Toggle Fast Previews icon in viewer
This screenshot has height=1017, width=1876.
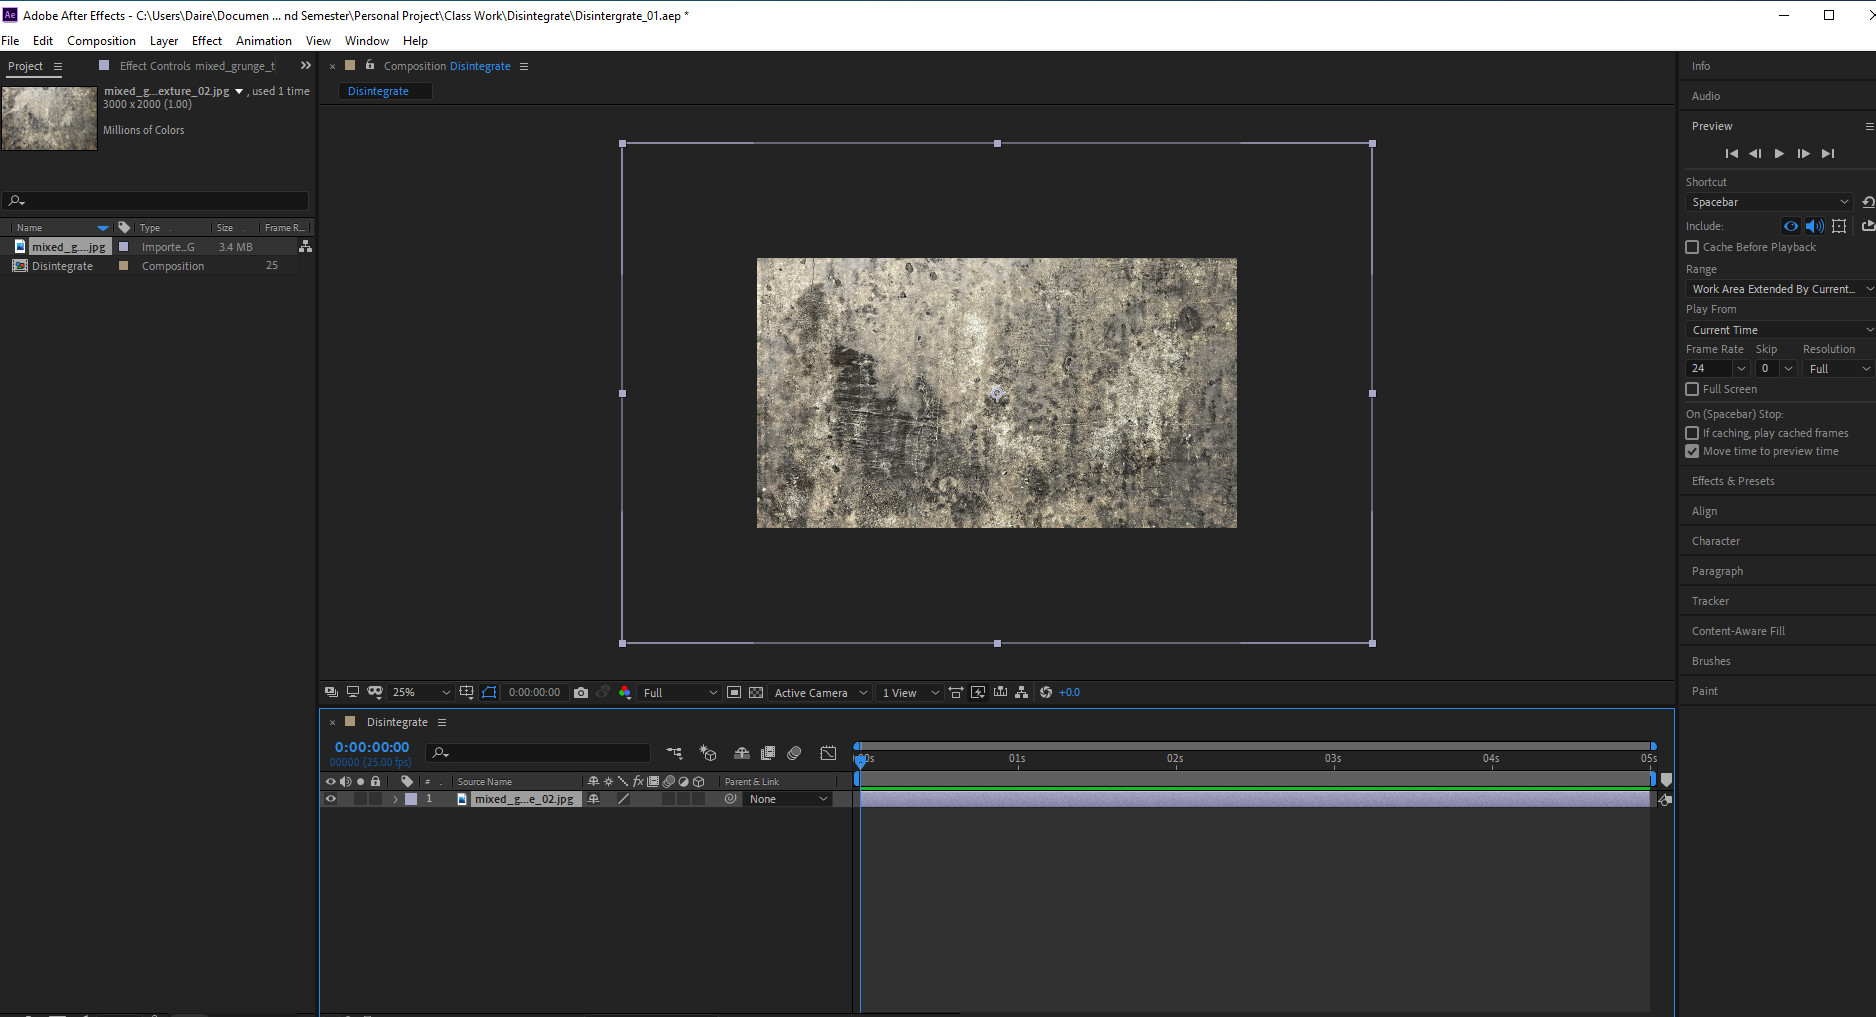(978, 692)
